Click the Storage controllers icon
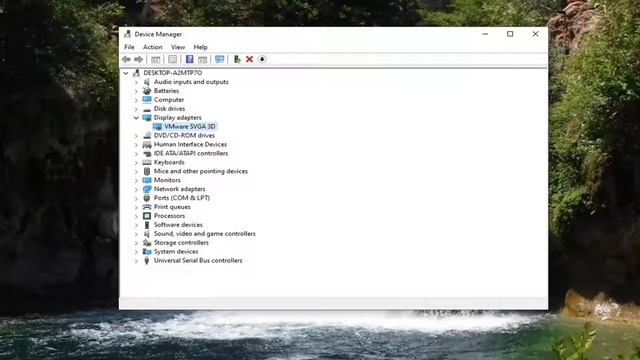Screen dimensions: 640x360 pos(147,243)
